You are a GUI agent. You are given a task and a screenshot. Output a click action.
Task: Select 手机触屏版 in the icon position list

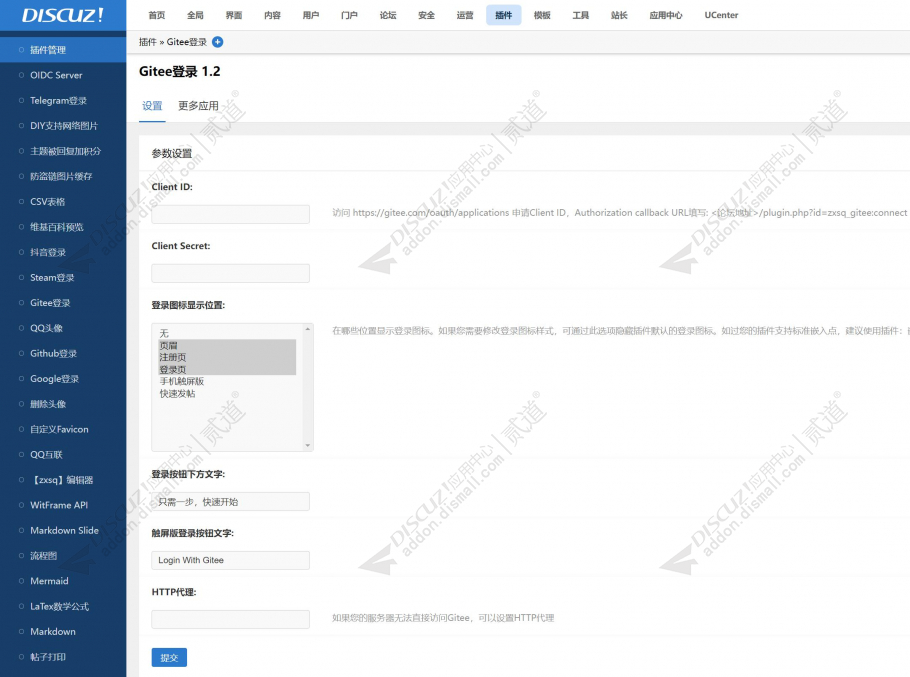[x=228, y=381]
